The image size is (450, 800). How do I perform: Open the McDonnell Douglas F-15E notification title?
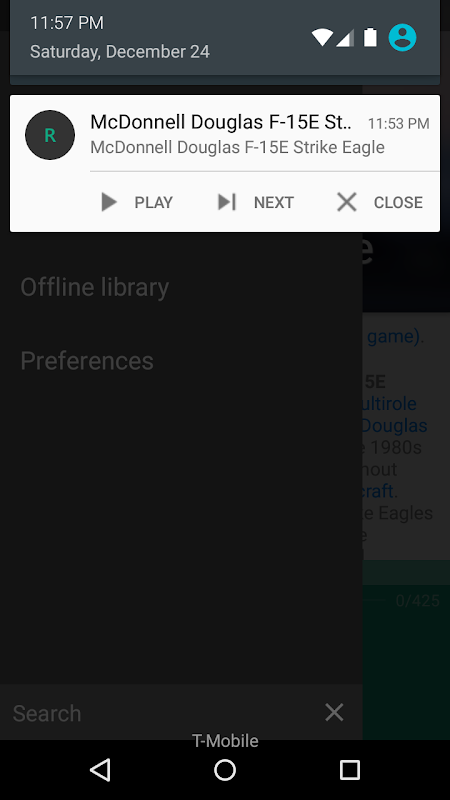tap(221, 122)
